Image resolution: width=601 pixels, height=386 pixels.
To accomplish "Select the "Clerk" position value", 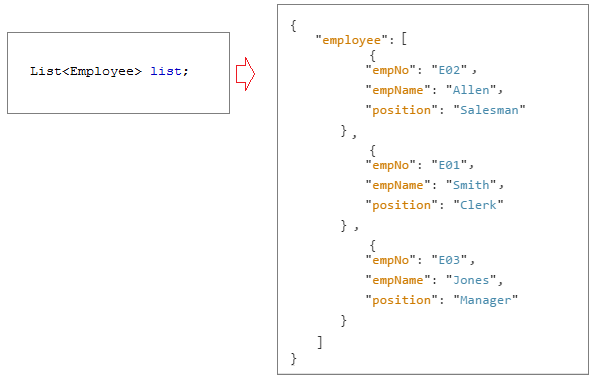I will coord(478,205).
